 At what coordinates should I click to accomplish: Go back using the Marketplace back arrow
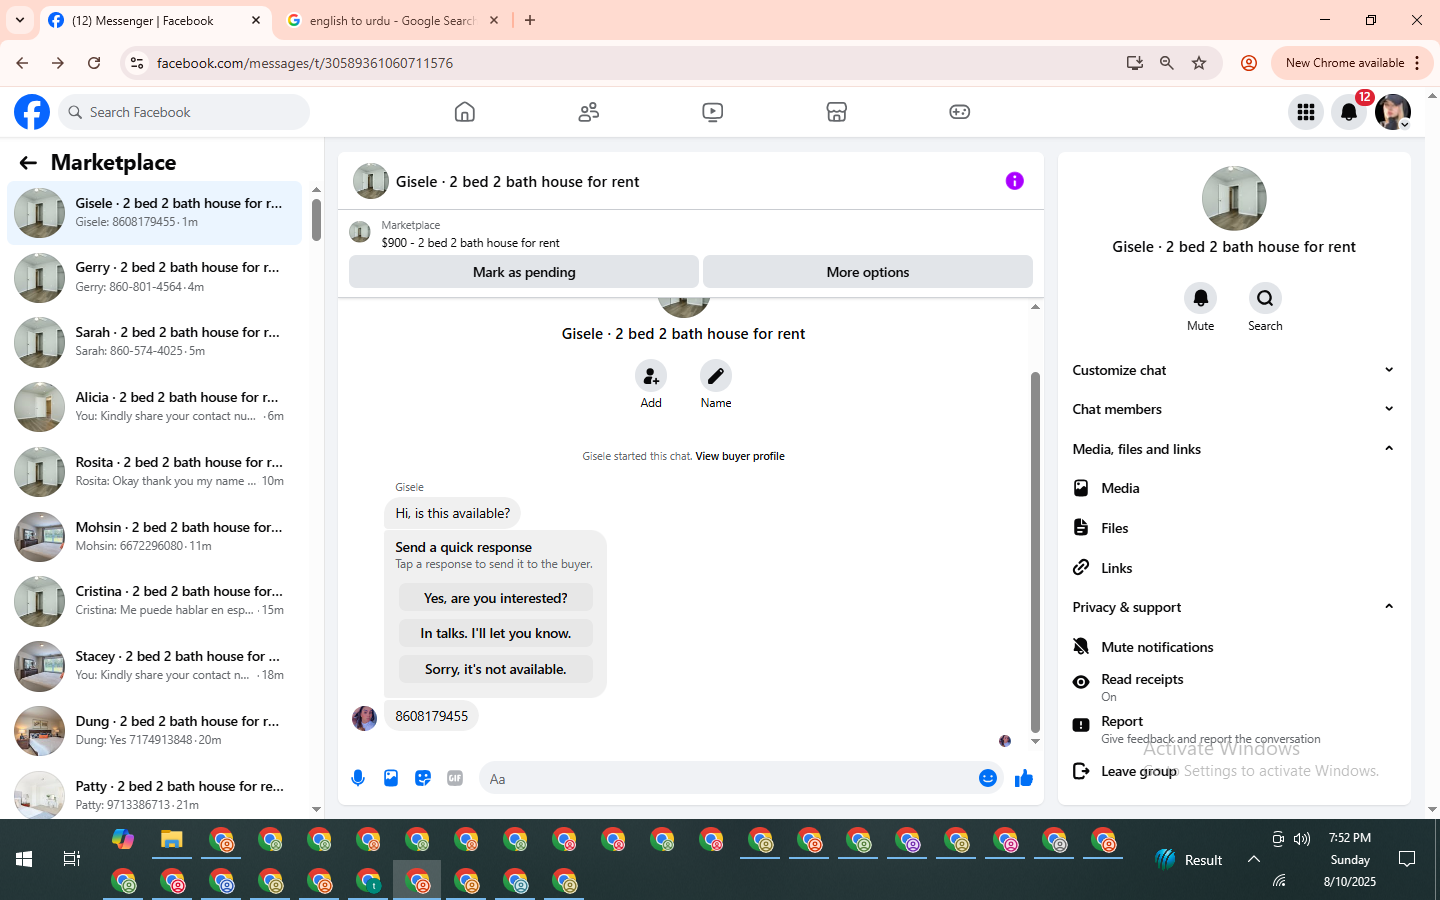click(x=28, y=163)
